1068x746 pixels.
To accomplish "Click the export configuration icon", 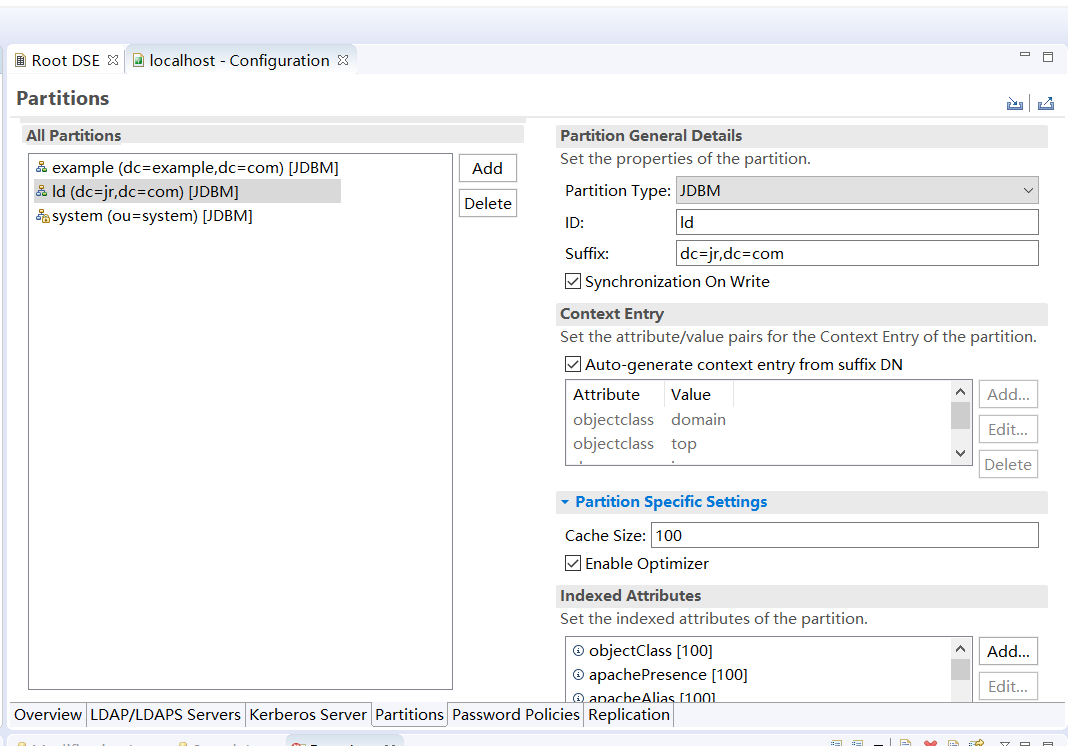I will coord(1045,103).
